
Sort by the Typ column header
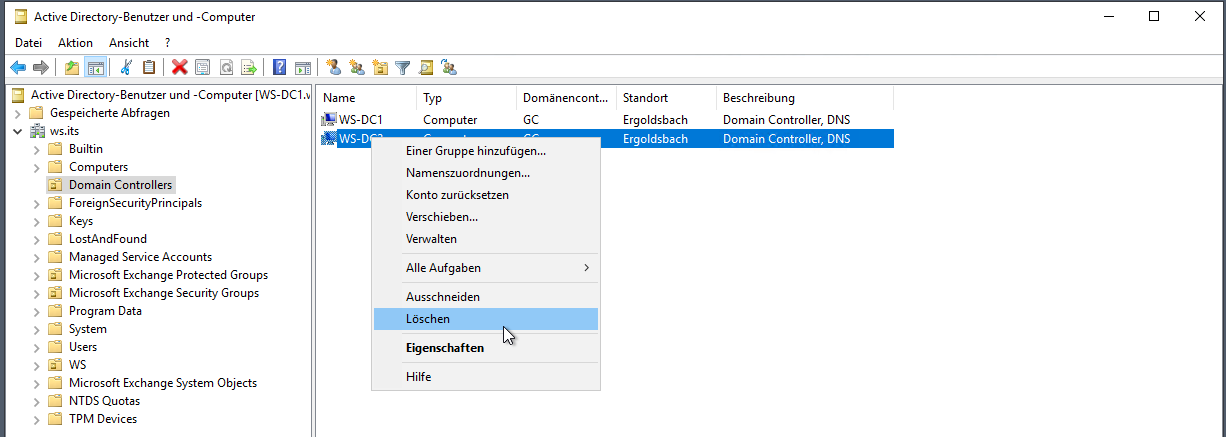coord(466,98)
